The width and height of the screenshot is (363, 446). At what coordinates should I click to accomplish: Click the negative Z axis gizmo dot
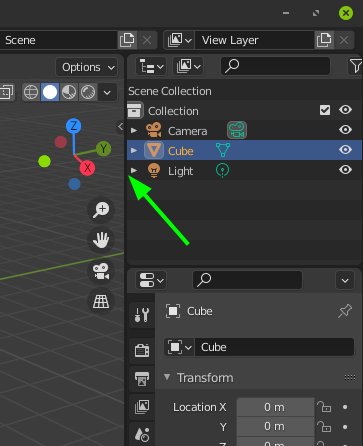pos(74,184)
